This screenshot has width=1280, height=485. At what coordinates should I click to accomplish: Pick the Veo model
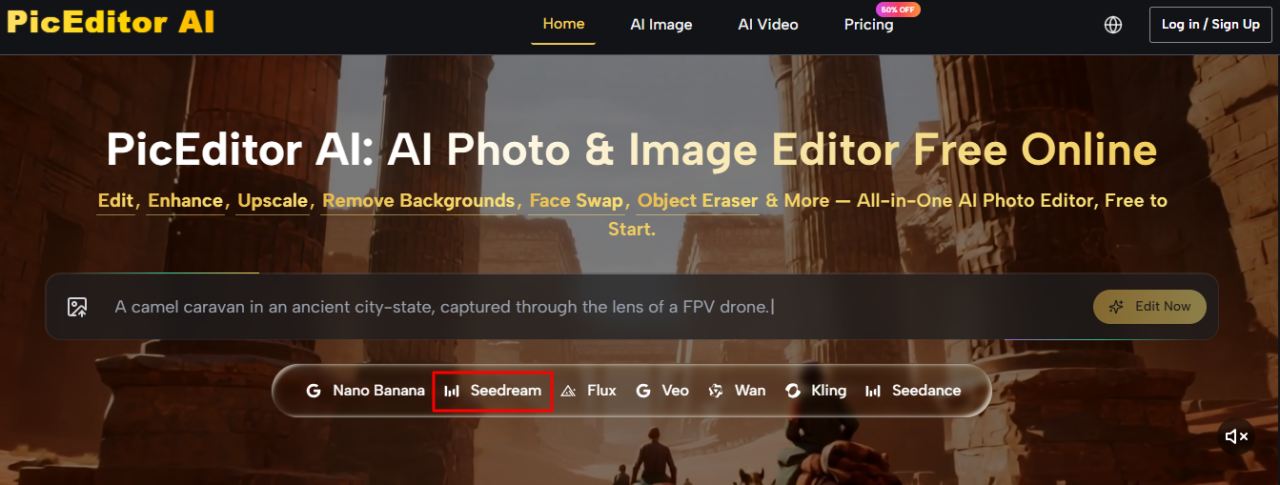(x=662, y=391)
